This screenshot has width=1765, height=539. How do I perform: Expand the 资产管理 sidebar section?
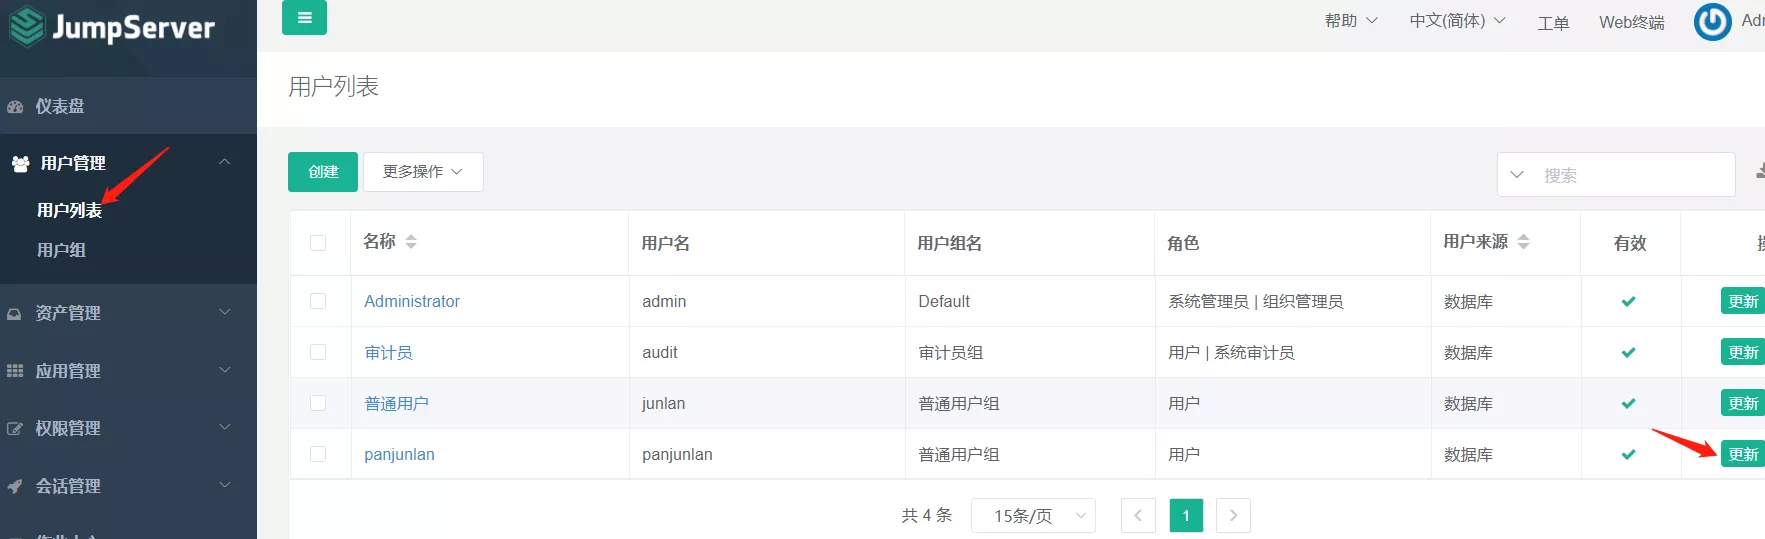[68, 313]
